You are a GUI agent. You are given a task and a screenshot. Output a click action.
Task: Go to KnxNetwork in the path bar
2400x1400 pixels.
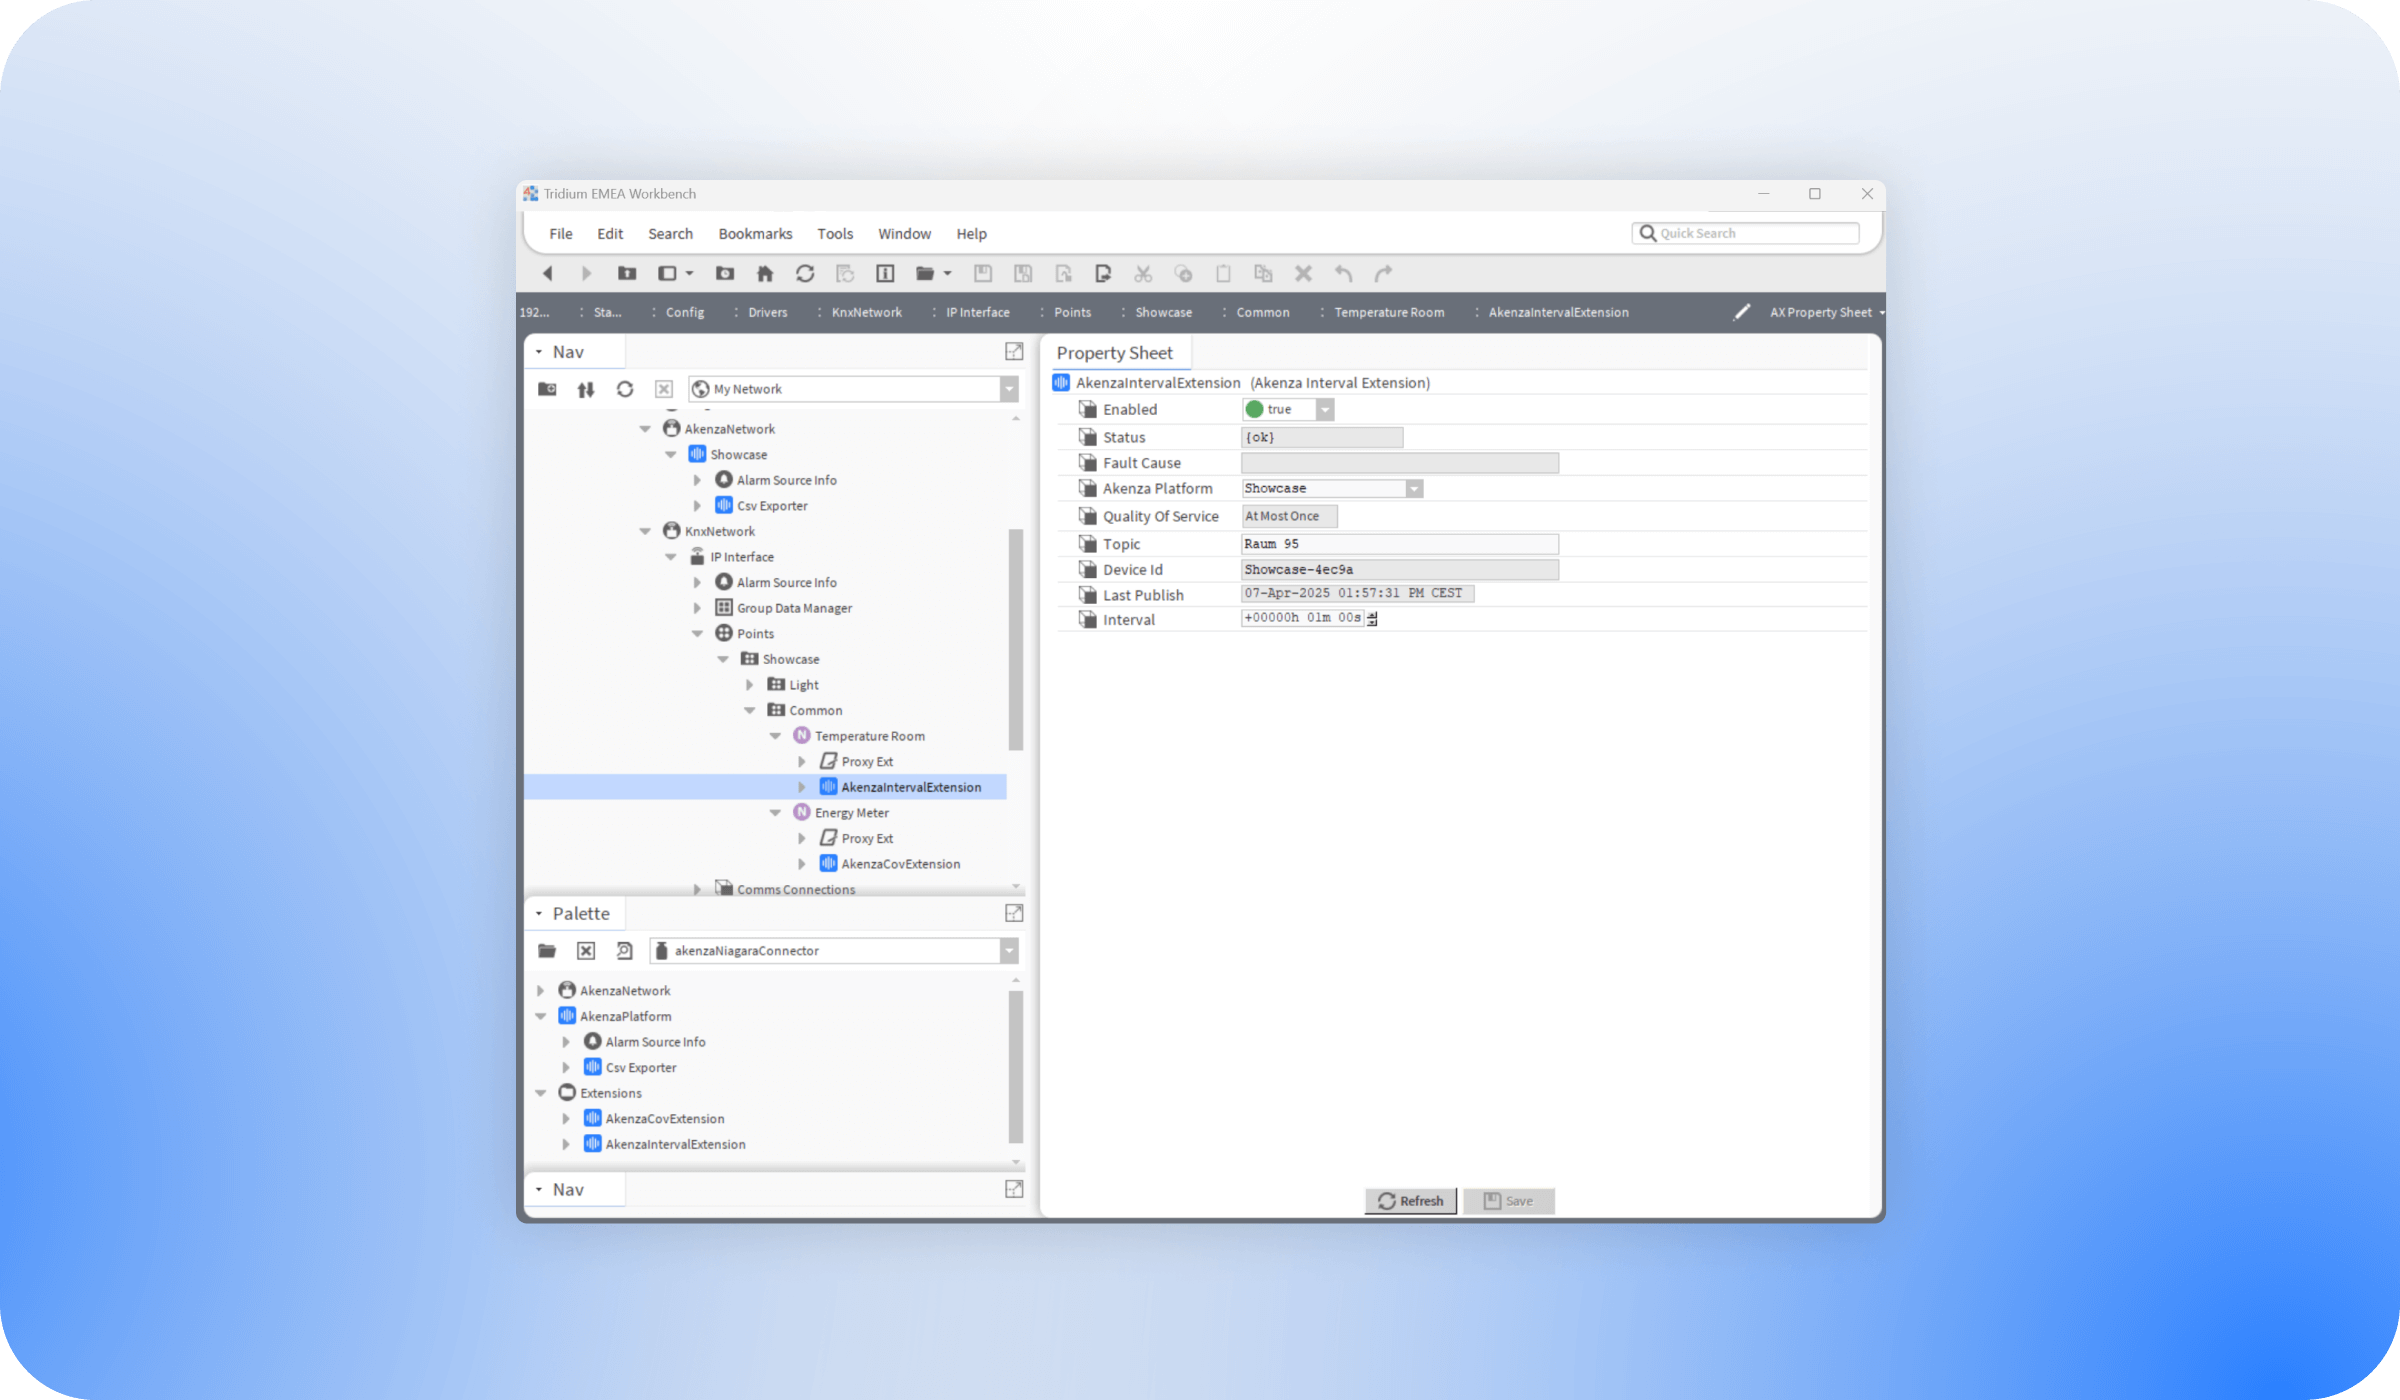pyautogui.click(x=866, y=312)
